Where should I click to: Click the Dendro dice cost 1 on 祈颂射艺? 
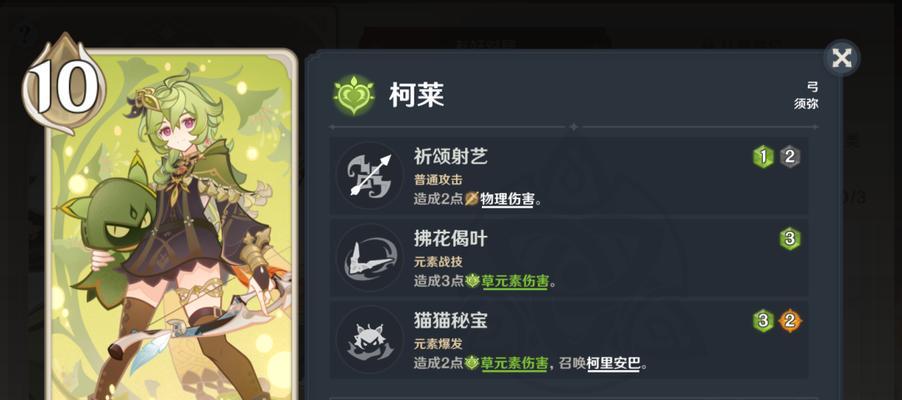coord(763,157)
